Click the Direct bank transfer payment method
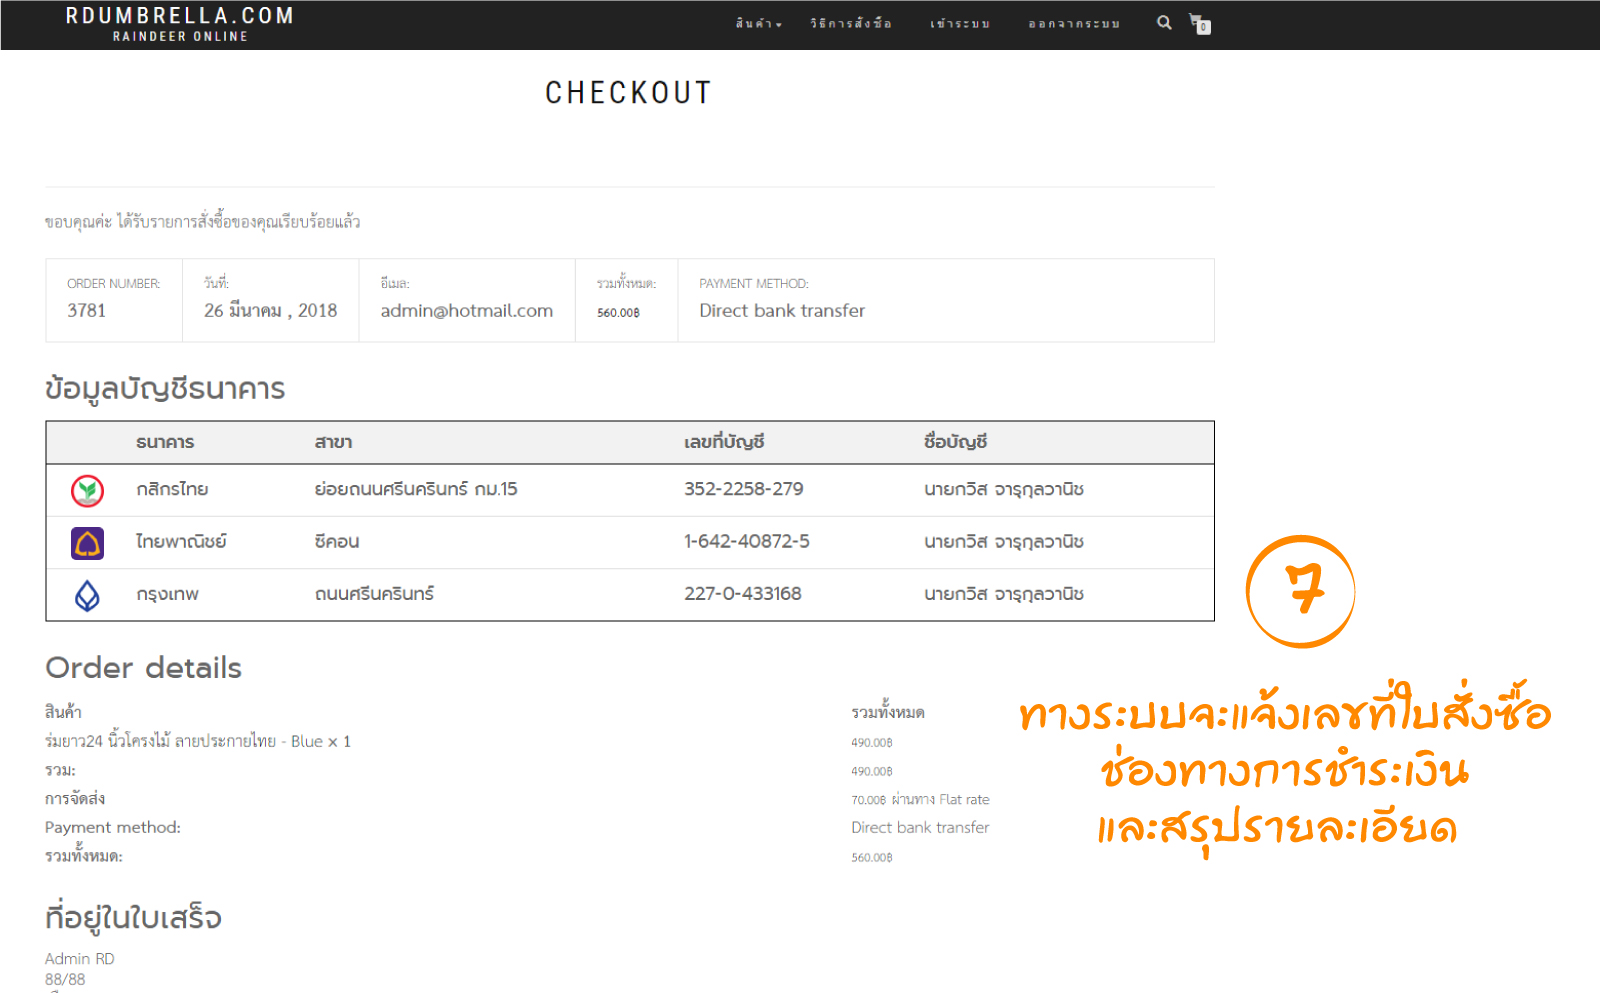Viewport: 1600px width, 993px height. [782, 311]
